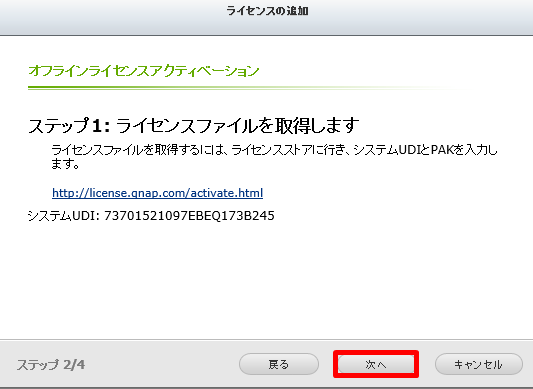Go back with the 戻る button
This screenshot has width=533, height=389.
coord(279,365)
